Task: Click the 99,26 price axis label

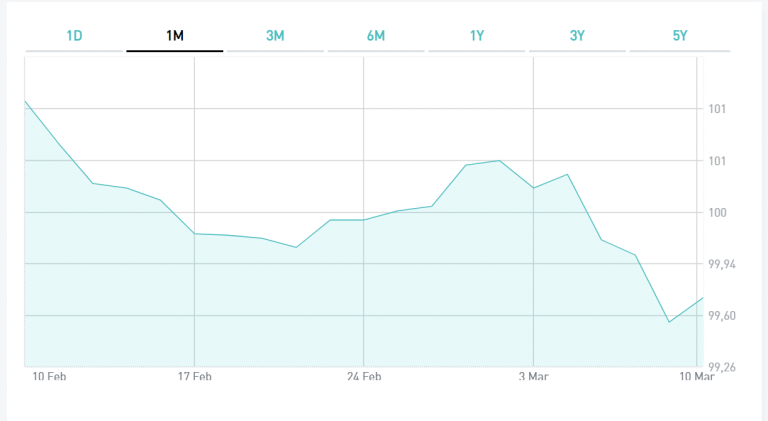Action: (x=722, y=367)
